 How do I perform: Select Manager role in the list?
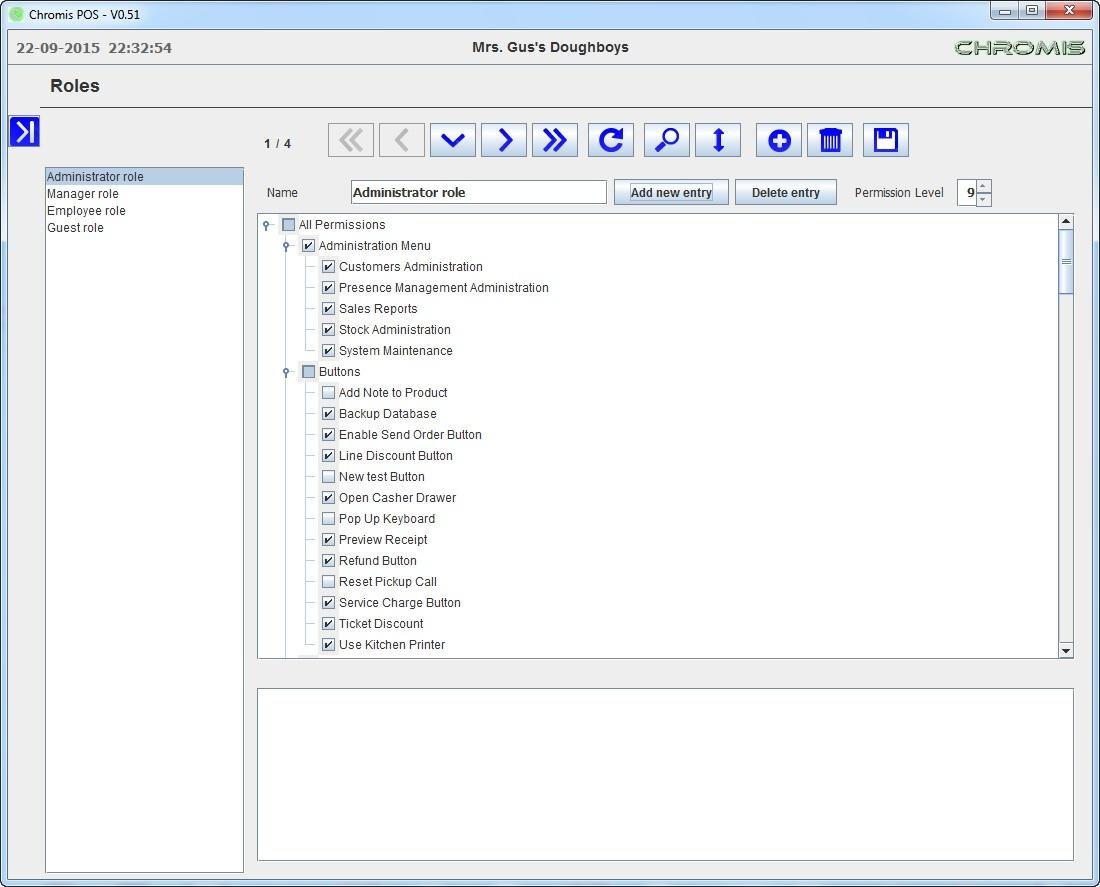coord(83,194)
